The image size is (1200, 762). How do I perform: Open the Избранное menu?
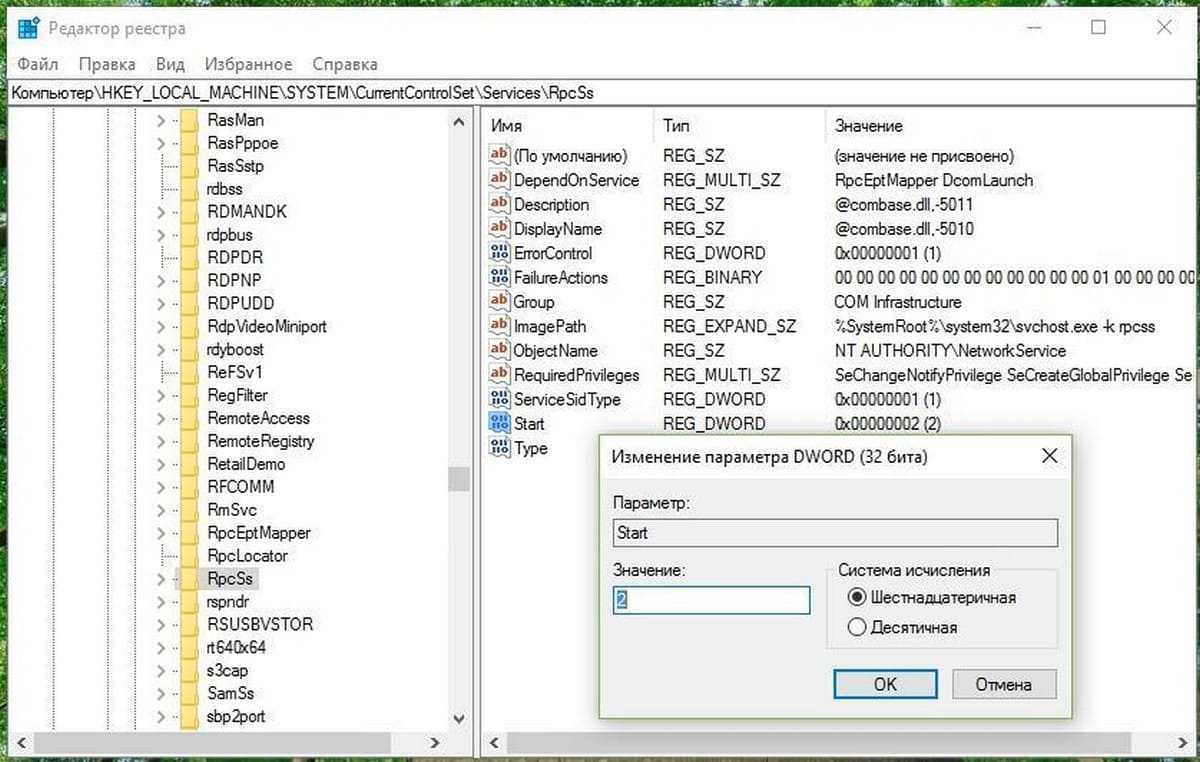(248, 64)
